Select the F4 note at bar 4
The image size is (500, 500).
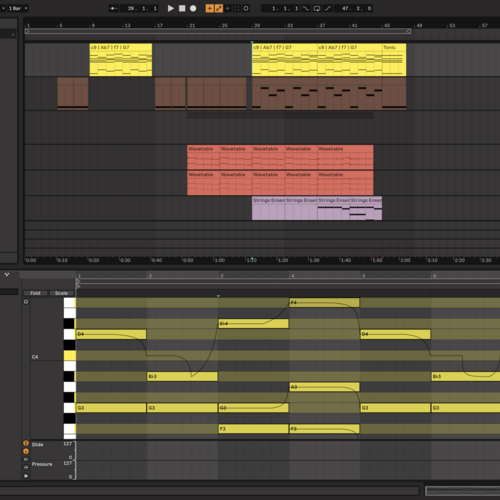click(x=325, y=303)
